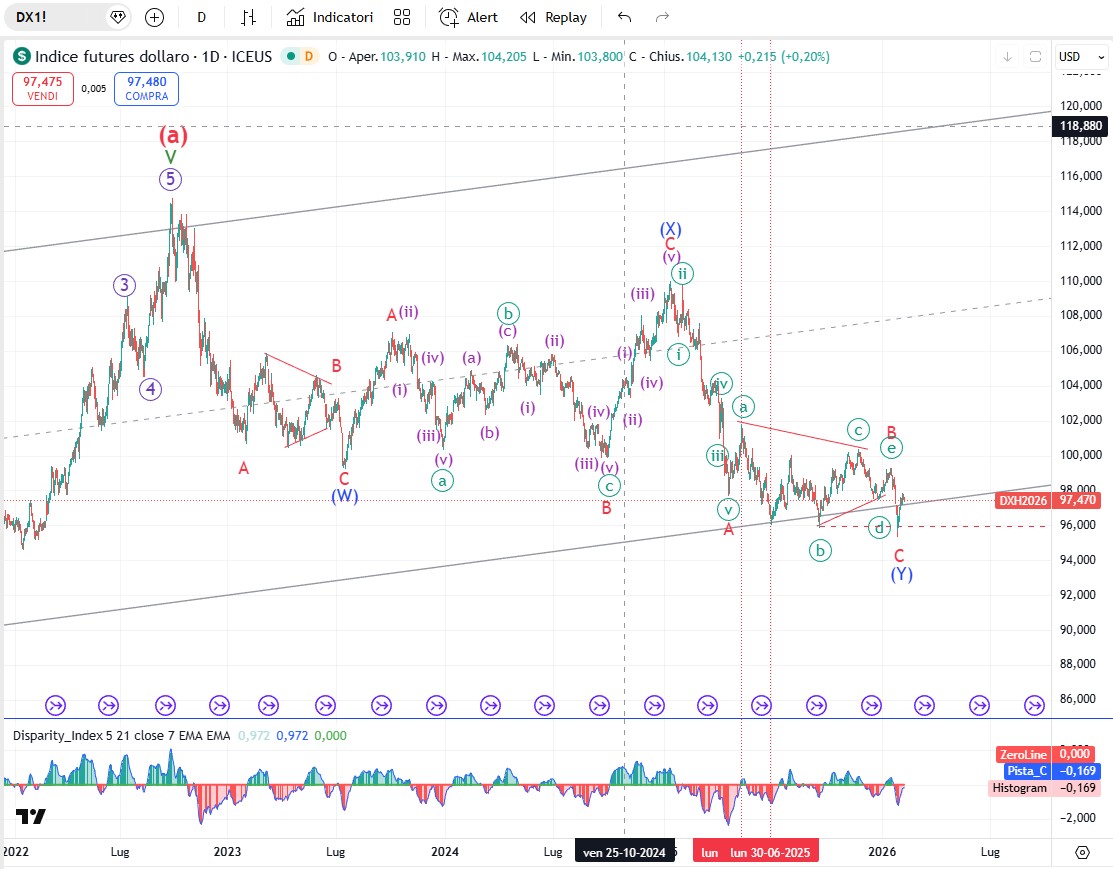Click the TradingView logo on chart
Image resolution: width=1113 pixels, height=869 pixels.
(x=31, y=816)
